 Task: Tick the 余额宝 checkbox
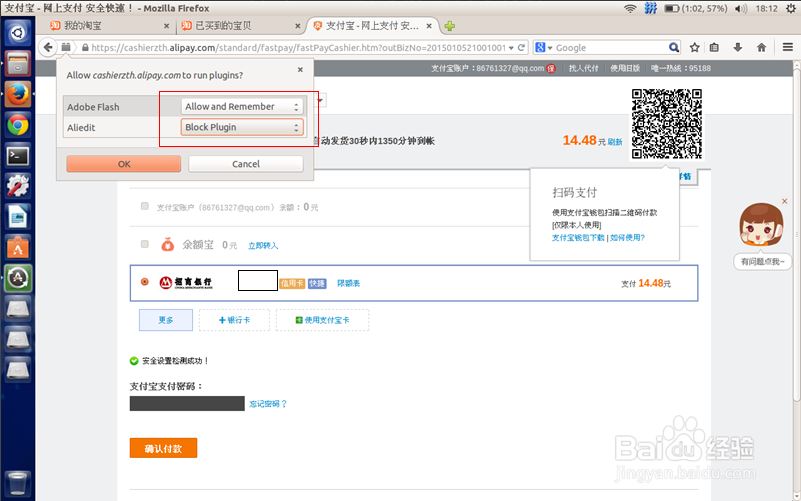pos(145,244)
